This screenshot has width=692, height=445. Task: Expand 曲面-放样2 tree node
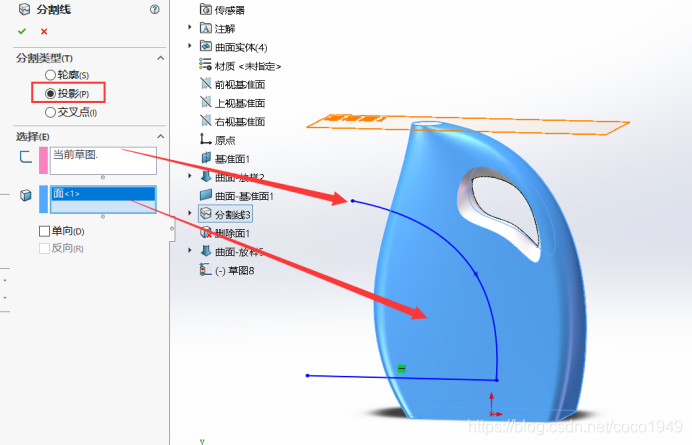click(190, 176)
